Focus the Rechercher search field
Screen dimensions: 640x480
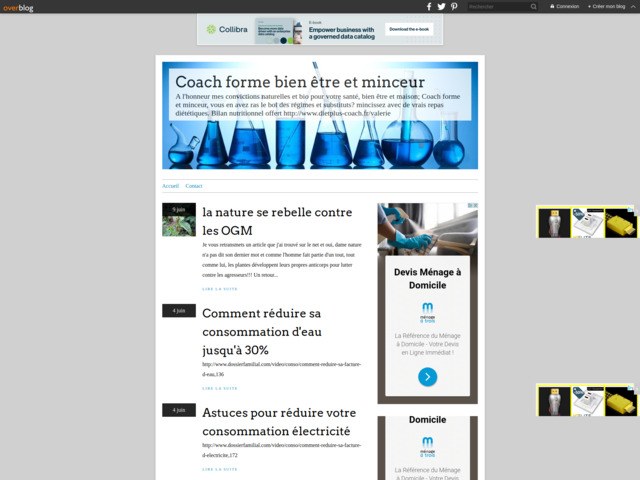[498, 6]
